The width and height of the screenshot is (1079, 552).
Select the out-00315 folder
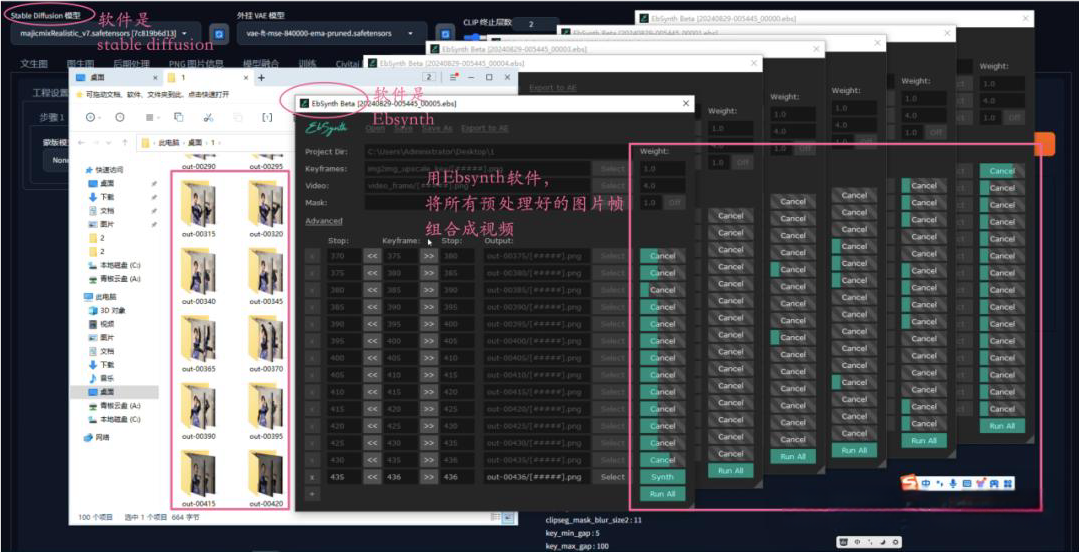click(x=198, y=209)
